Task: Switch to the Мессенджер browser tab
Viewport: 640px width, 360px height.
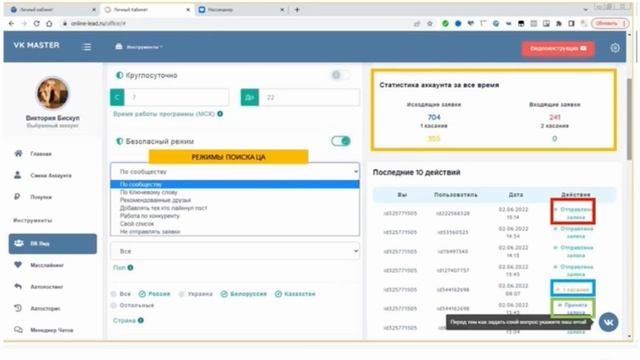Action: 240,9
